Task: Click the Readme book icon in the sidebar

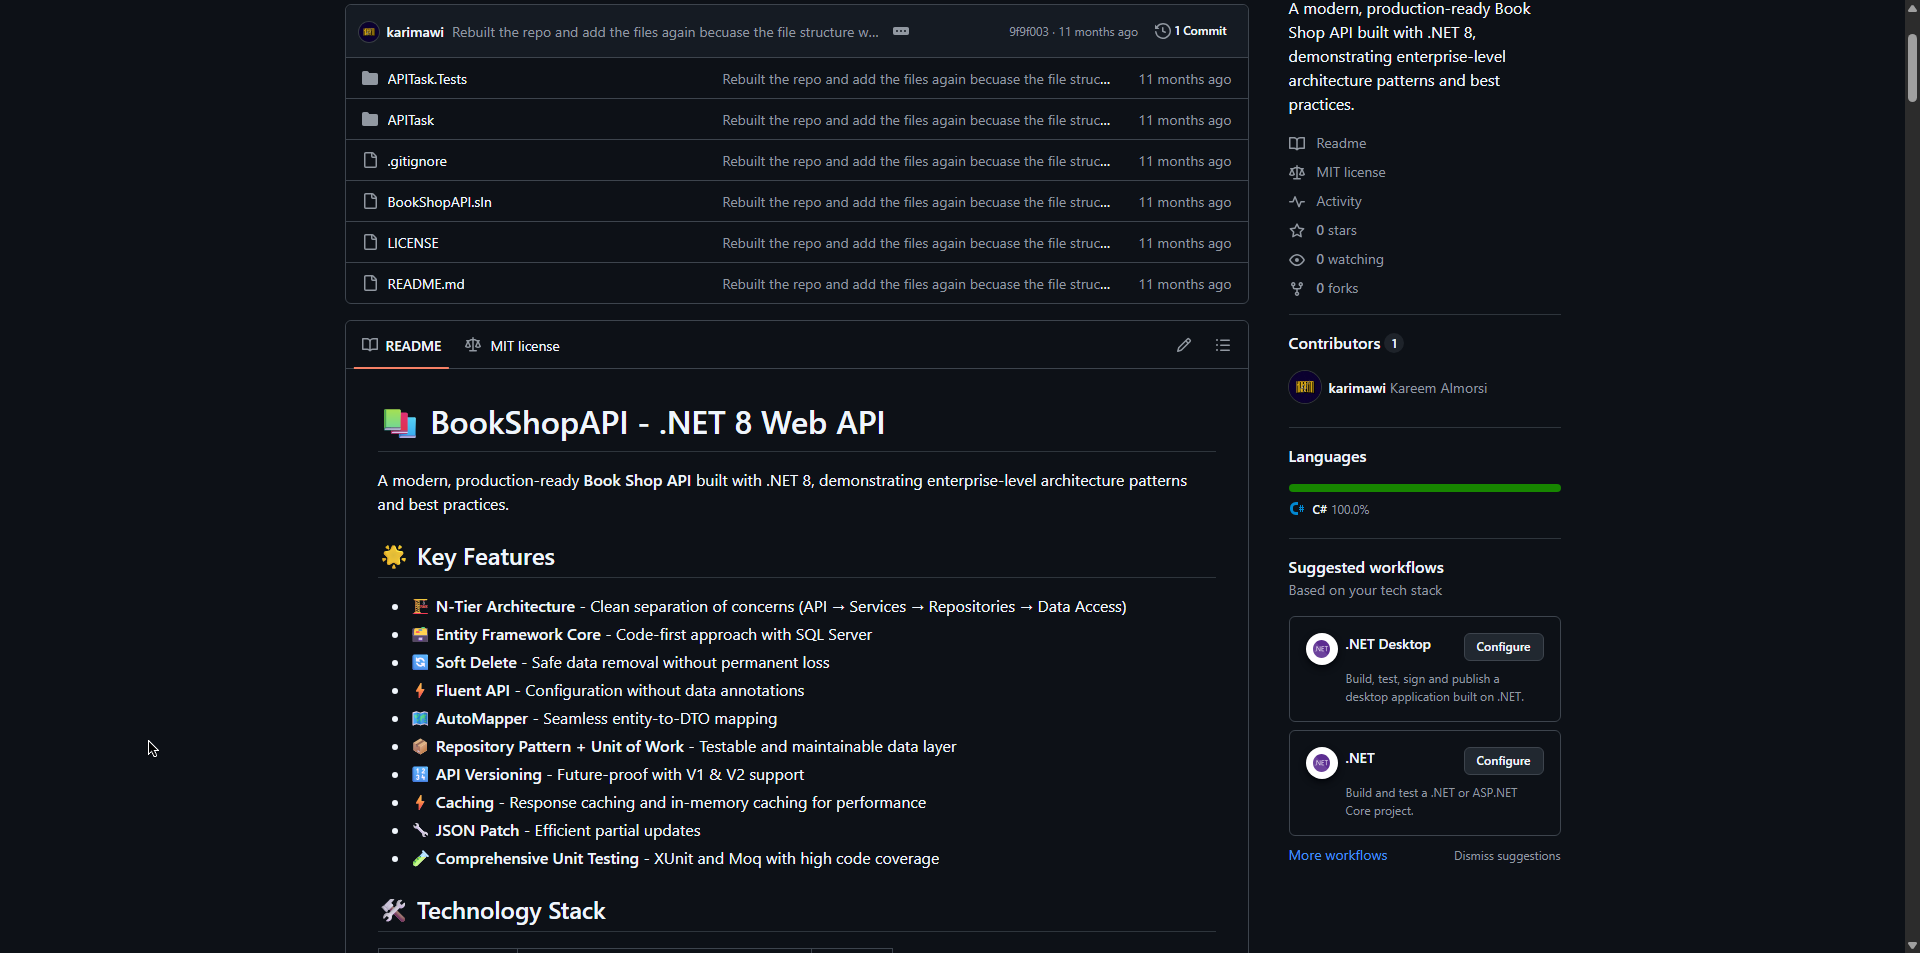Action: 1297,143
